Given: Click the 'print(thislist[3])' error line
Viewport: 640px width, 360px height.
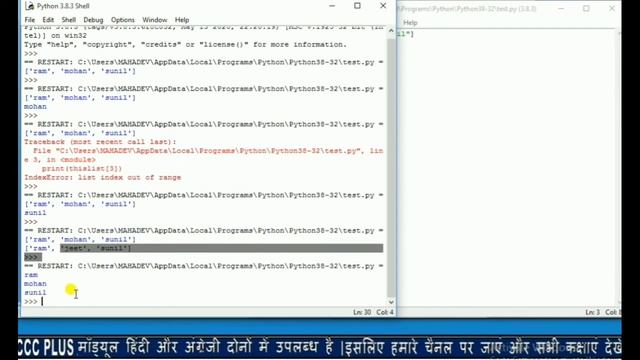Looking at the screenshot, I should pos(82,169).
